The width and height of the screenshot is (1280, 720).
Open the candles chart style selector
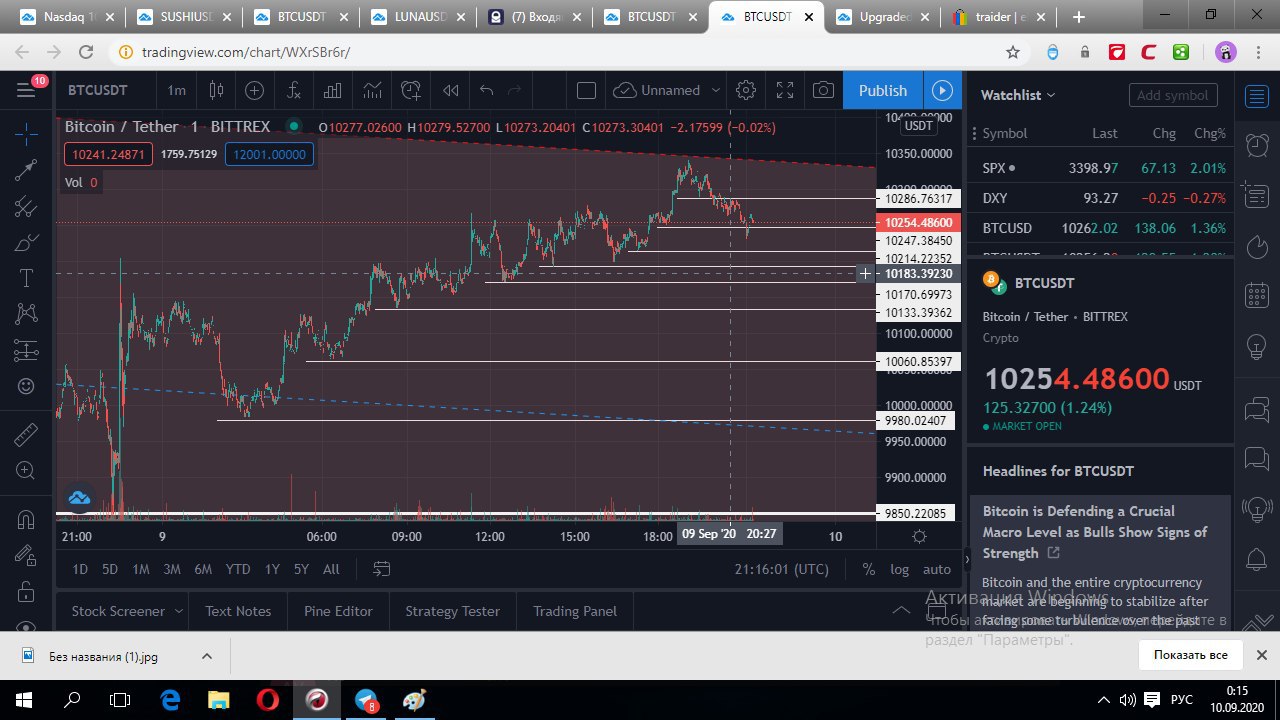point(216,90)
